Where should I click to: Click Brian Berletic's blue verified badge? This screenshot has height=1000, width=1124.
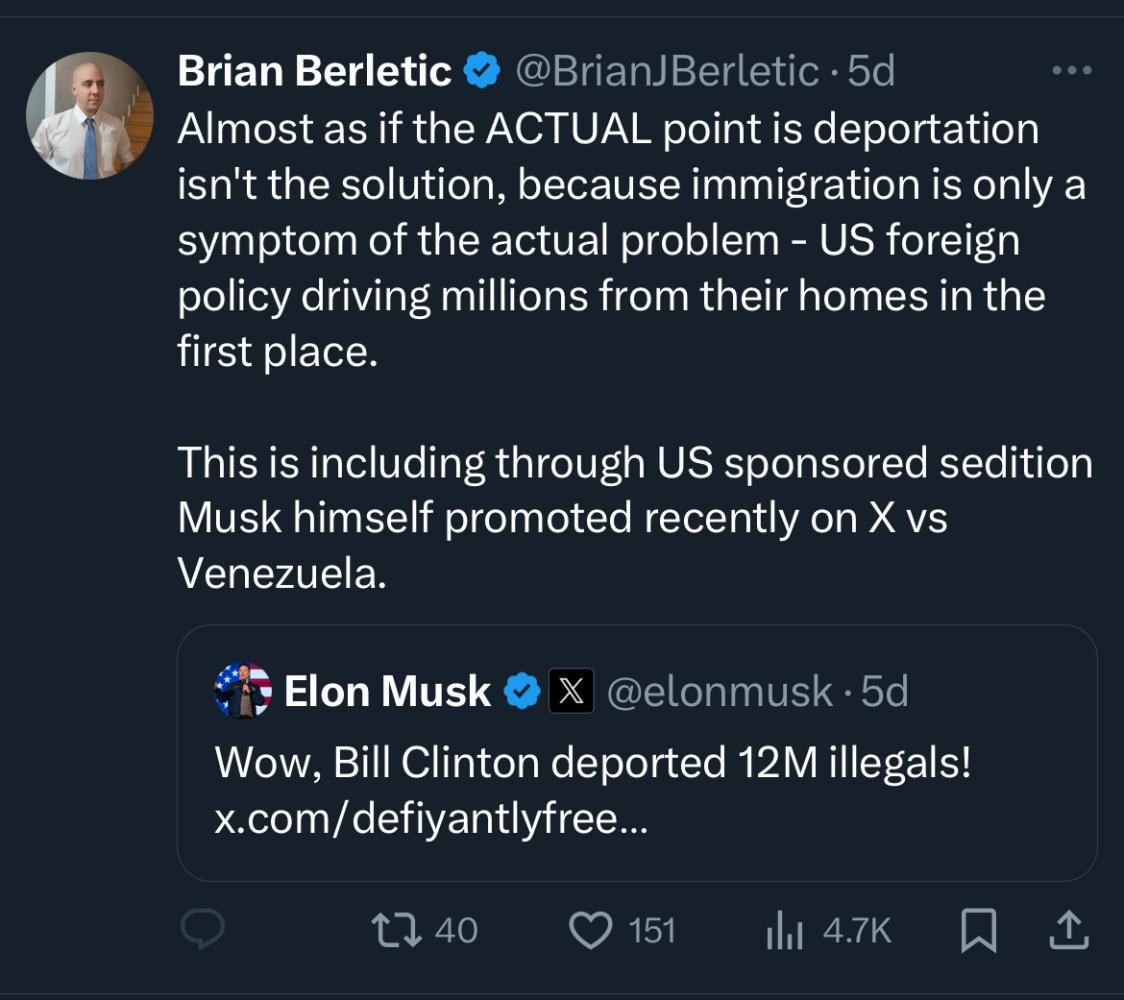click(483, 71)
